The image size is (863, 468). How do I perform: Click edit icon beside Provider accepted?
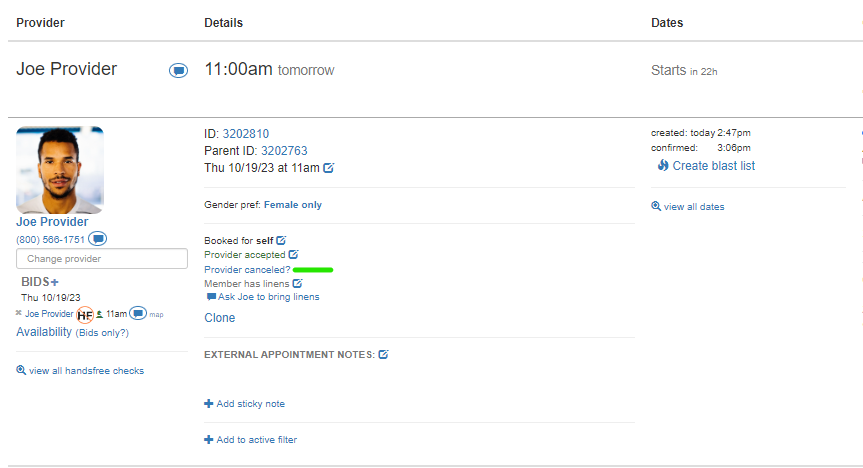[293, 255]
